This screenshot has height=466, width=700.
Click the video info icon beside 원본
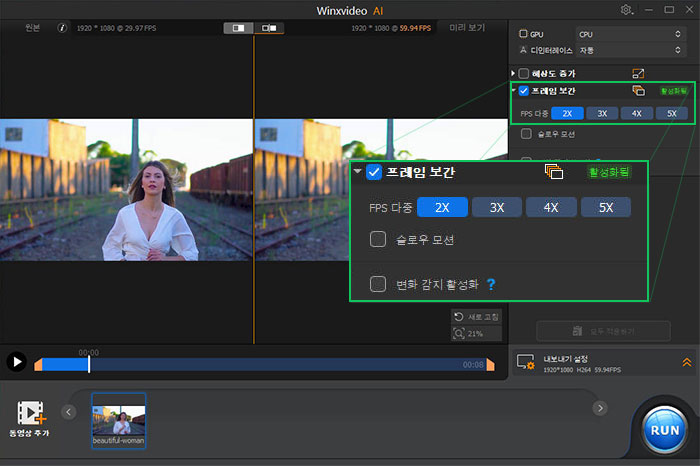click(63, 29)
